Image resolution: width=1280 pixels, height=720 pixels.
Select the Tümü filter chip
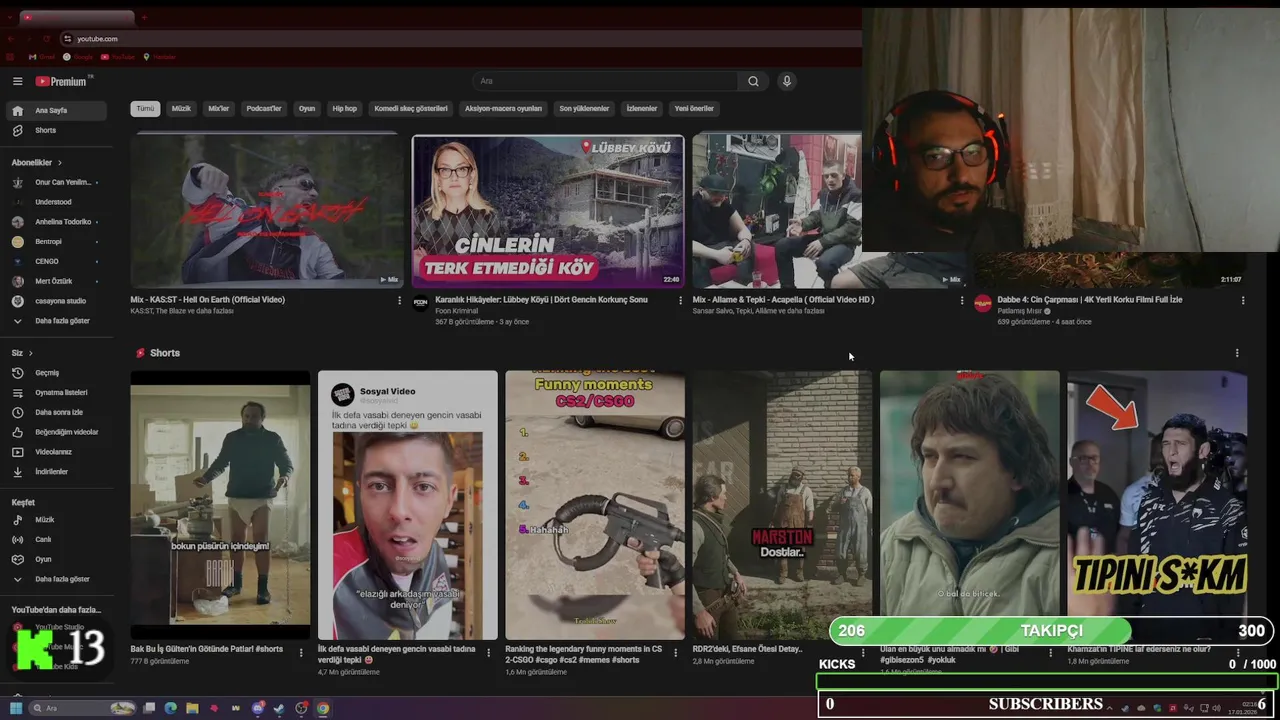(145, 108)
